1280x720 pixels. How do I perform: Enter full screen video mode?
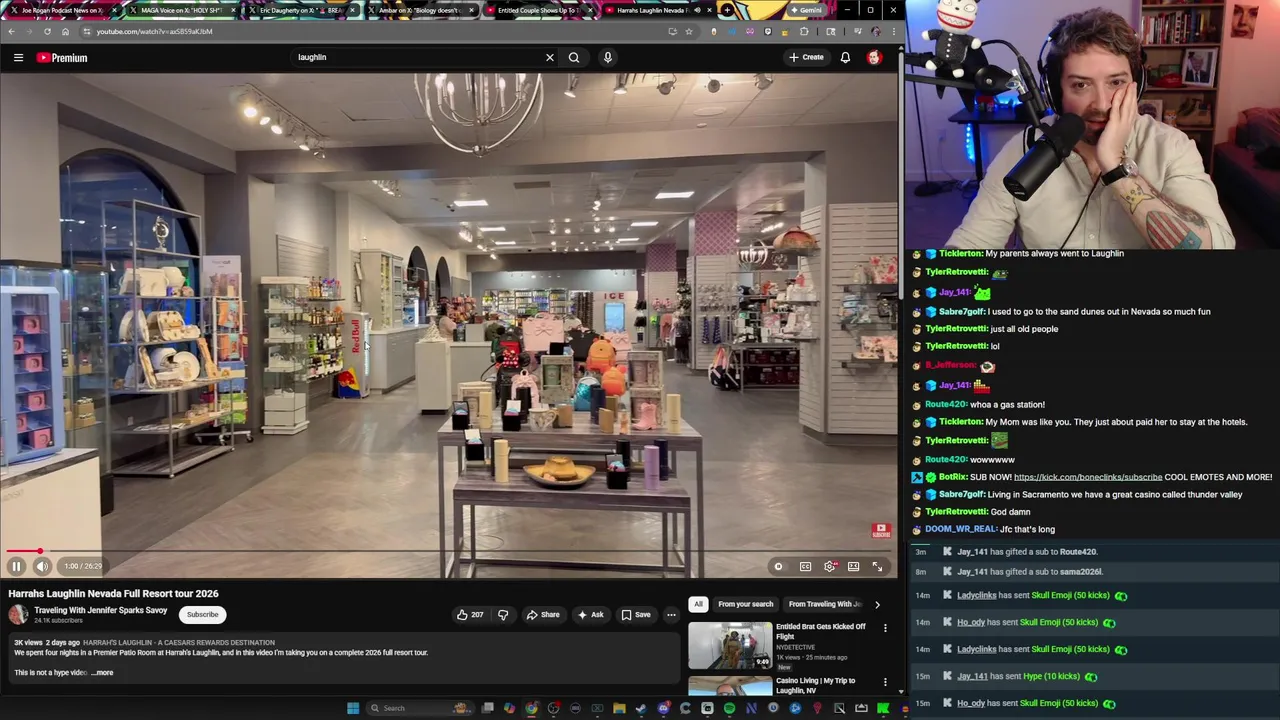pyautogui.click(x=877, y=566)
